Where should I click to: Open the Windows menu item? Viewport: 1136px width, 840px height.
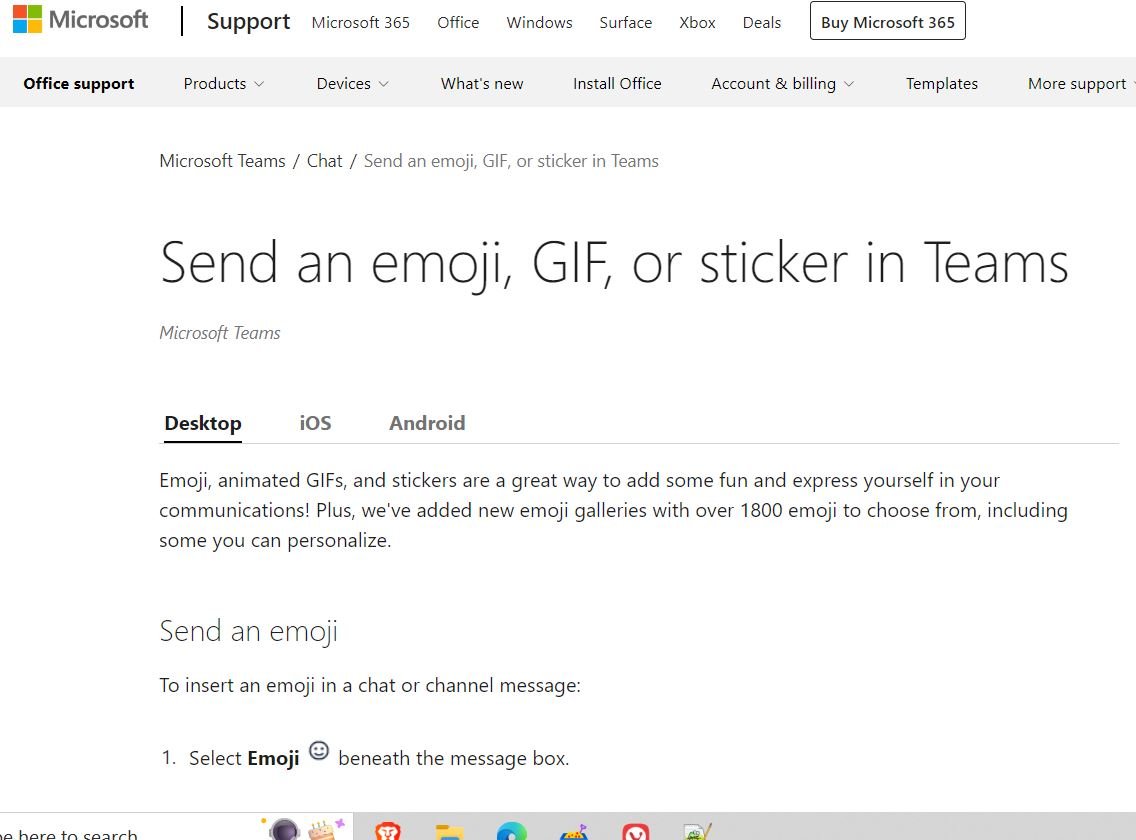[x=540, y=22]
